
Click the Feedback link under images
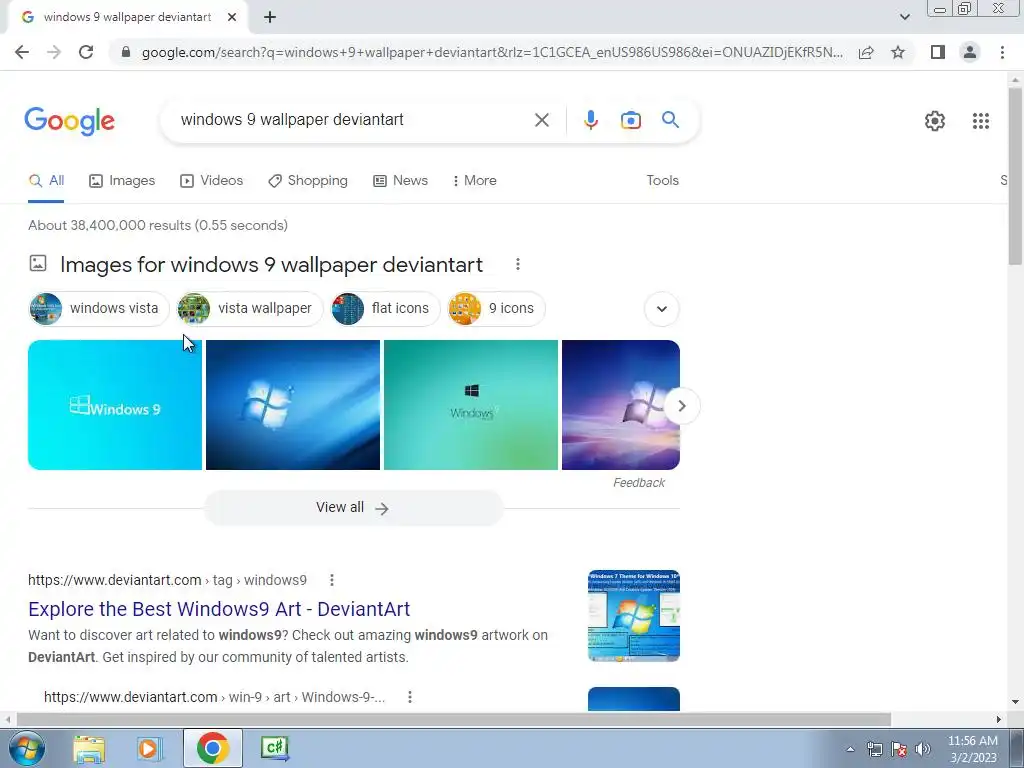pos(639,483)
